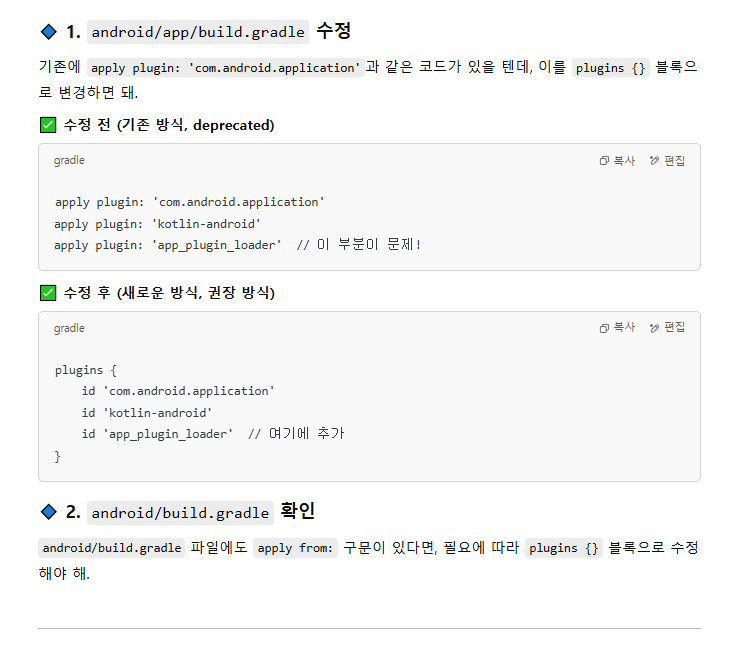Screen dimensions: 730x647
Task: Click the 편집 label in second code block
Action: click(x=675, y=328)
